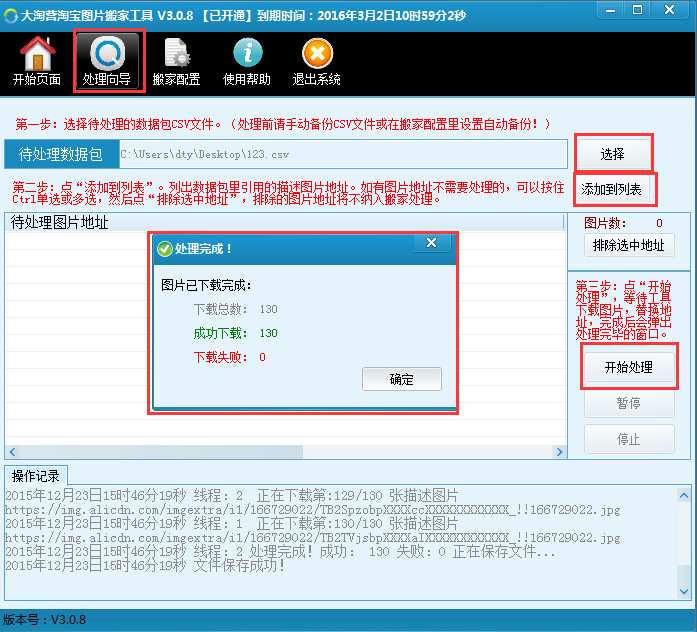Click log line 正在下载第:130/130 张描述图片
Image resolution: width=697 pixels, height=632 pixels.
tap(232, 524)
